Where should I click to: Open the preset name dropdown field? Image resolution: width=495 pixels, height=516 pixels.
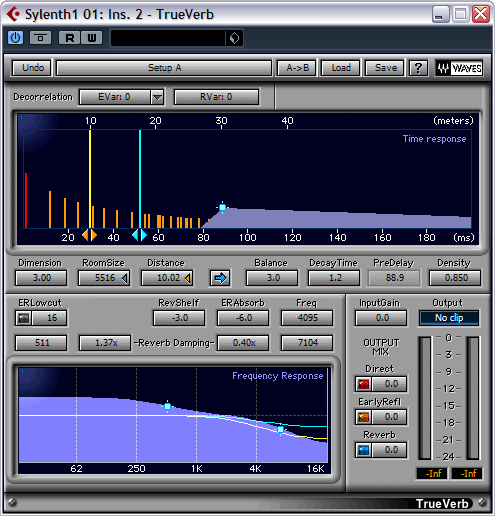click(168, 38)
